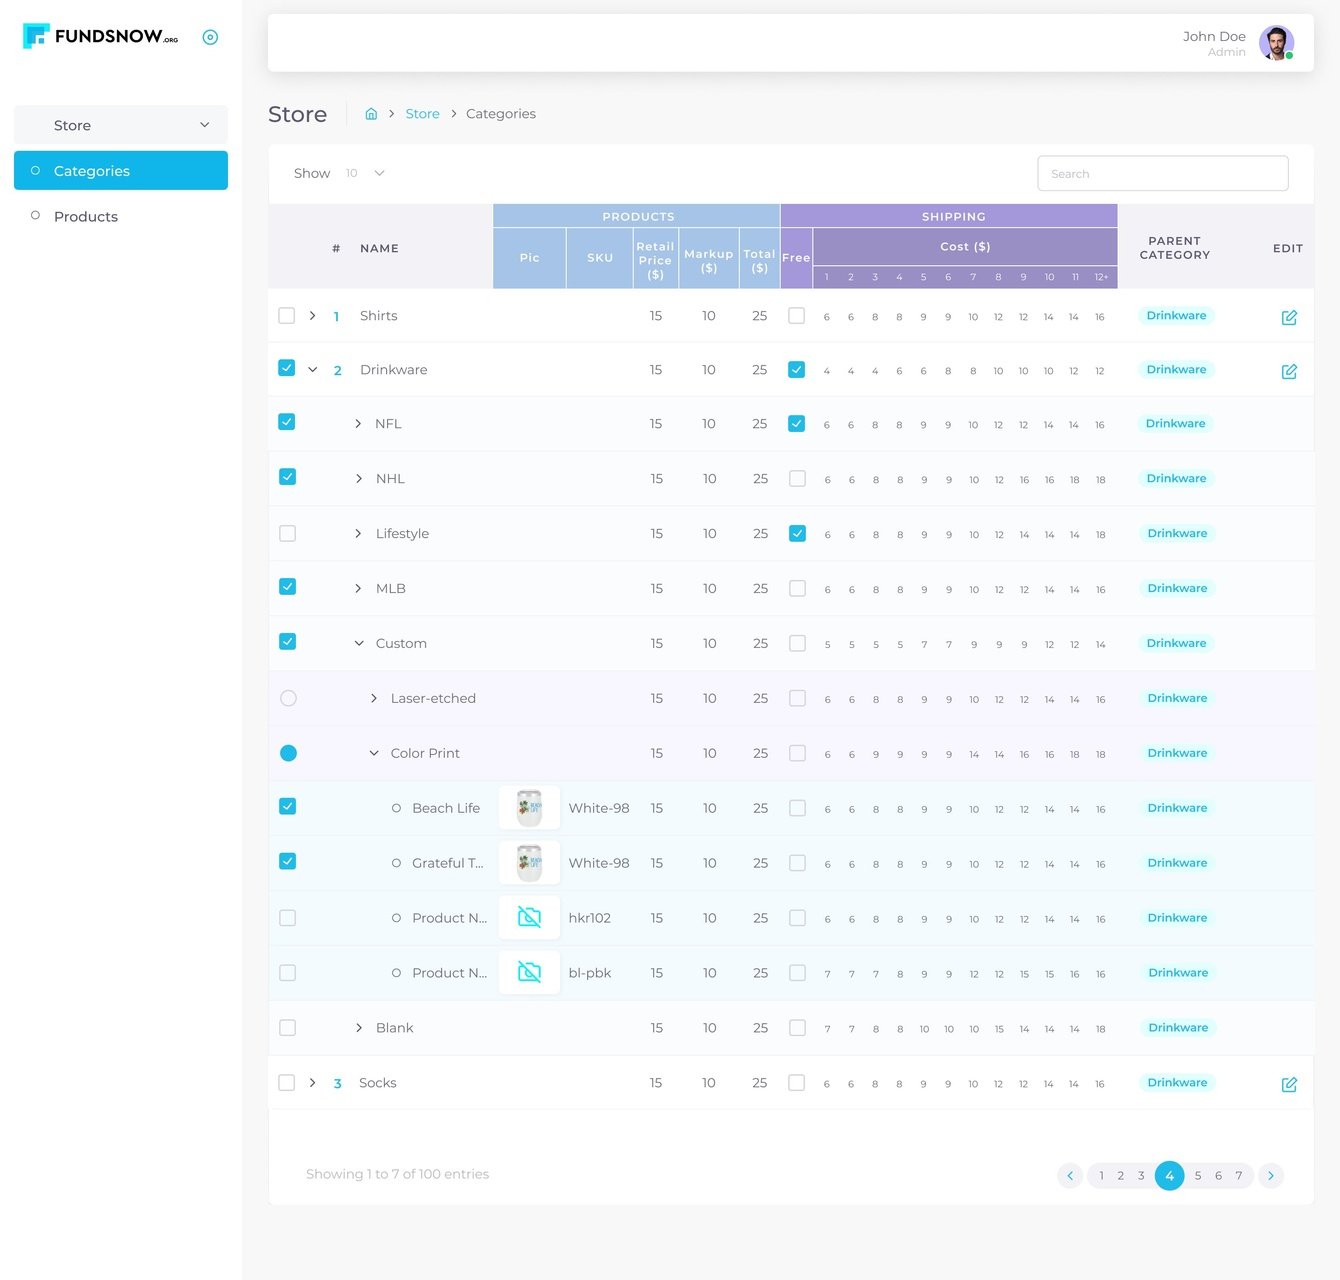Check the Shirts row selection checkbox
Image resolution: width=1340 pixels, height=1280 pixels.
[287, 316]
